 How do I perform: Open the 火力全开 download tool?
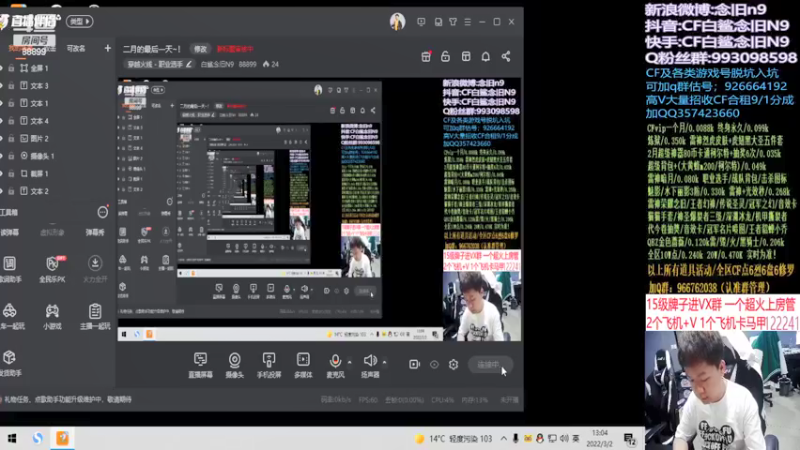click(x=95, y=269)
